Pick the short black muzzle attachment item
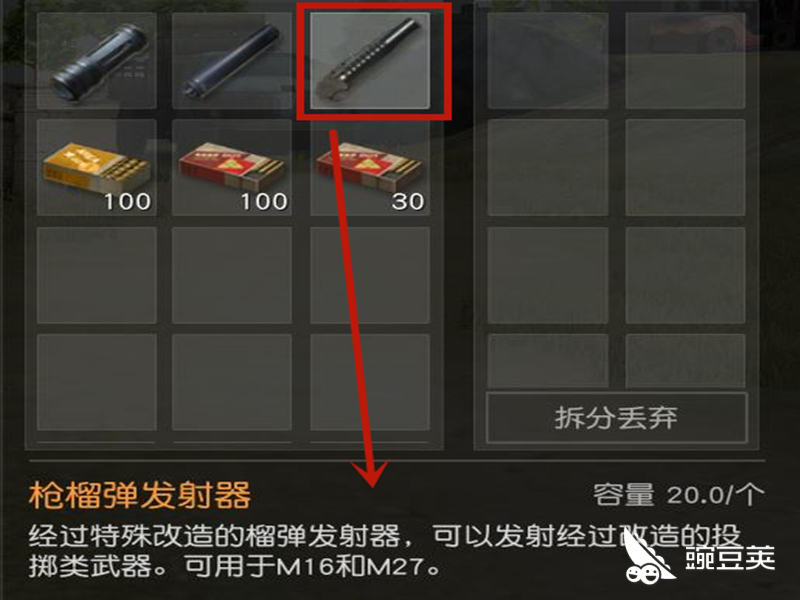The image size is (800, 600). click(96, 61)
